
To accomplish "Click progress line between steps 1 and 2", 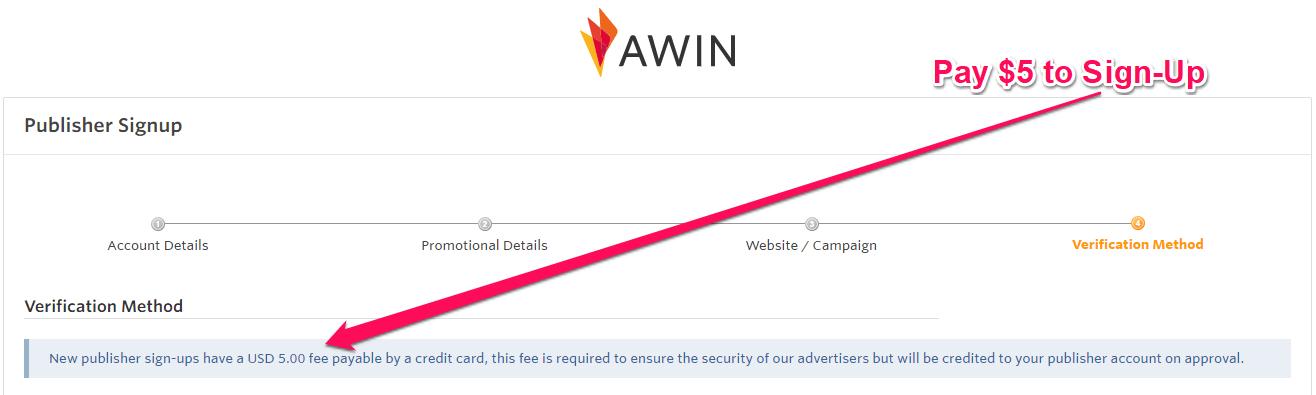I will [321, 224].
